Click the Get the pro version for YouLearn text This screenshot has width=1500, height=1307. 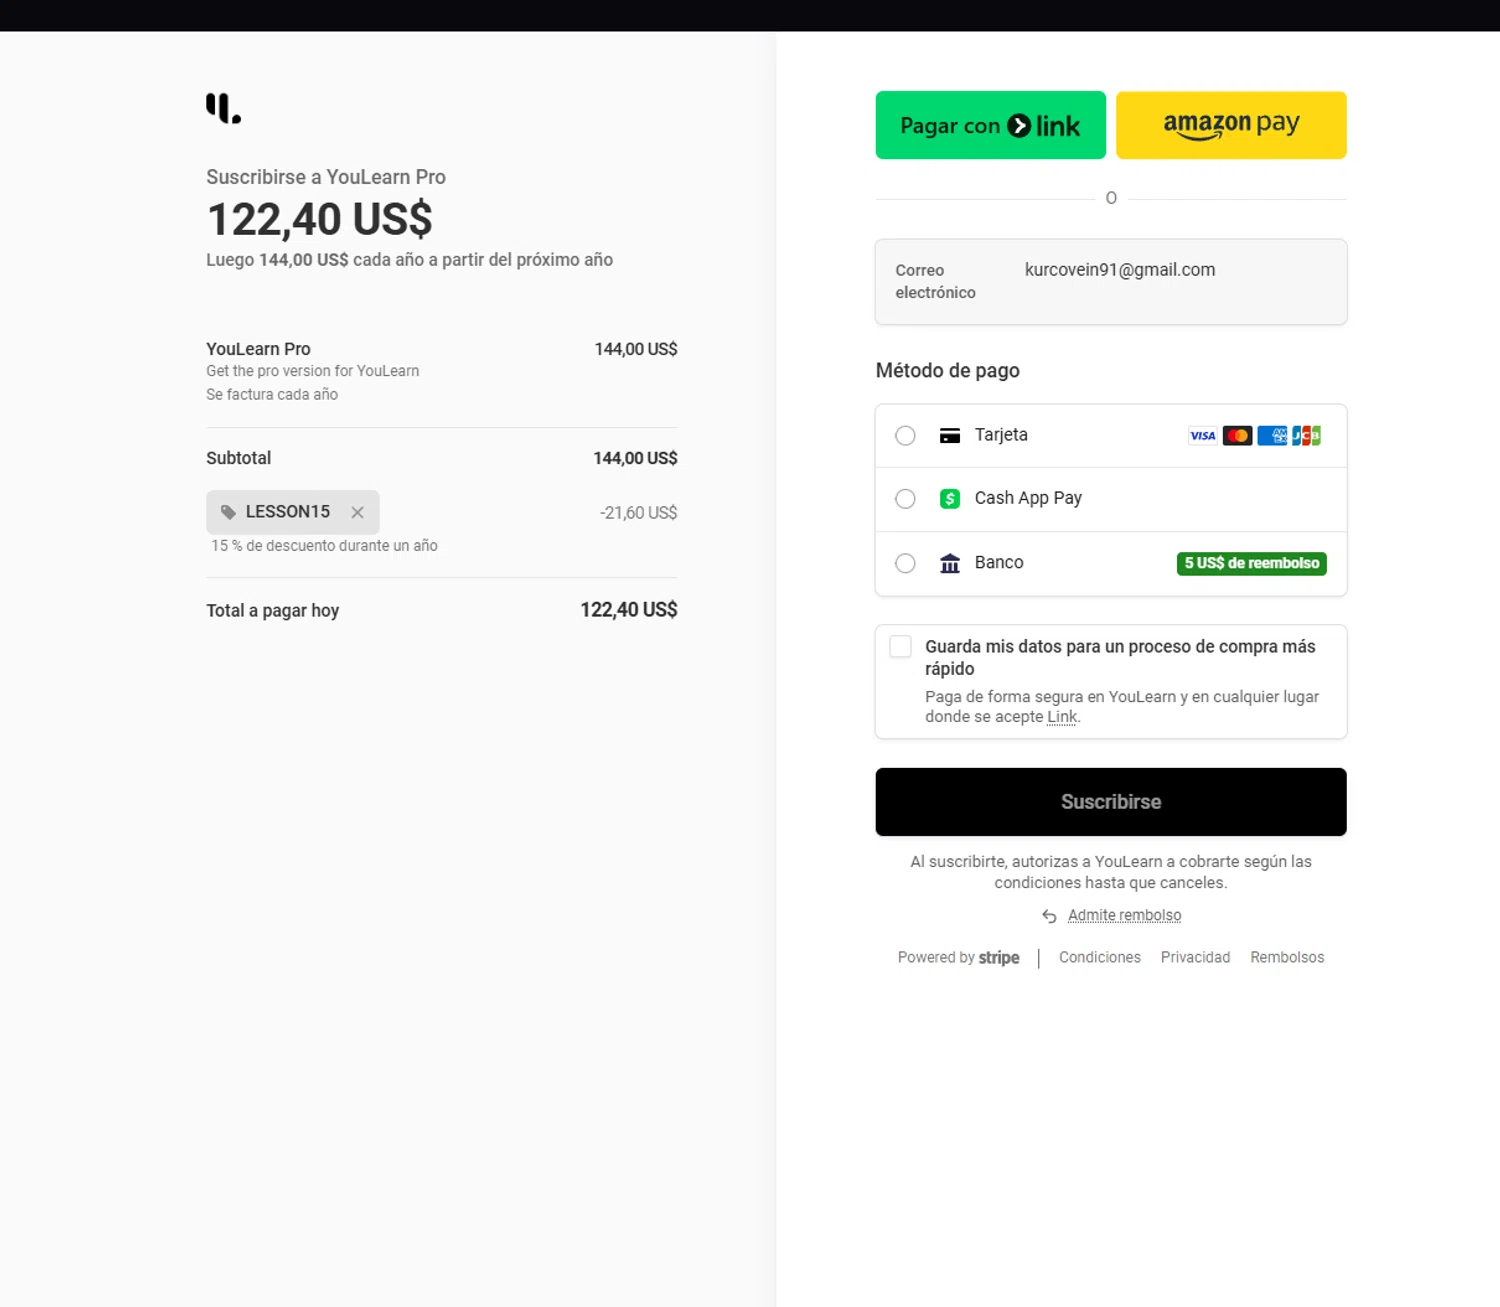[312, 371]
